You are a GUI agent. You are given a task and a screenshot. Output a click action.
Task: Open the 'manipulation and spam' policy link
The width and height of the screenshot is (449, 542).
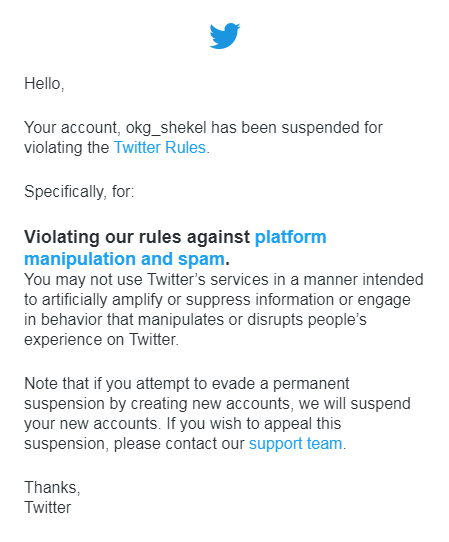(x=124, y=259)
